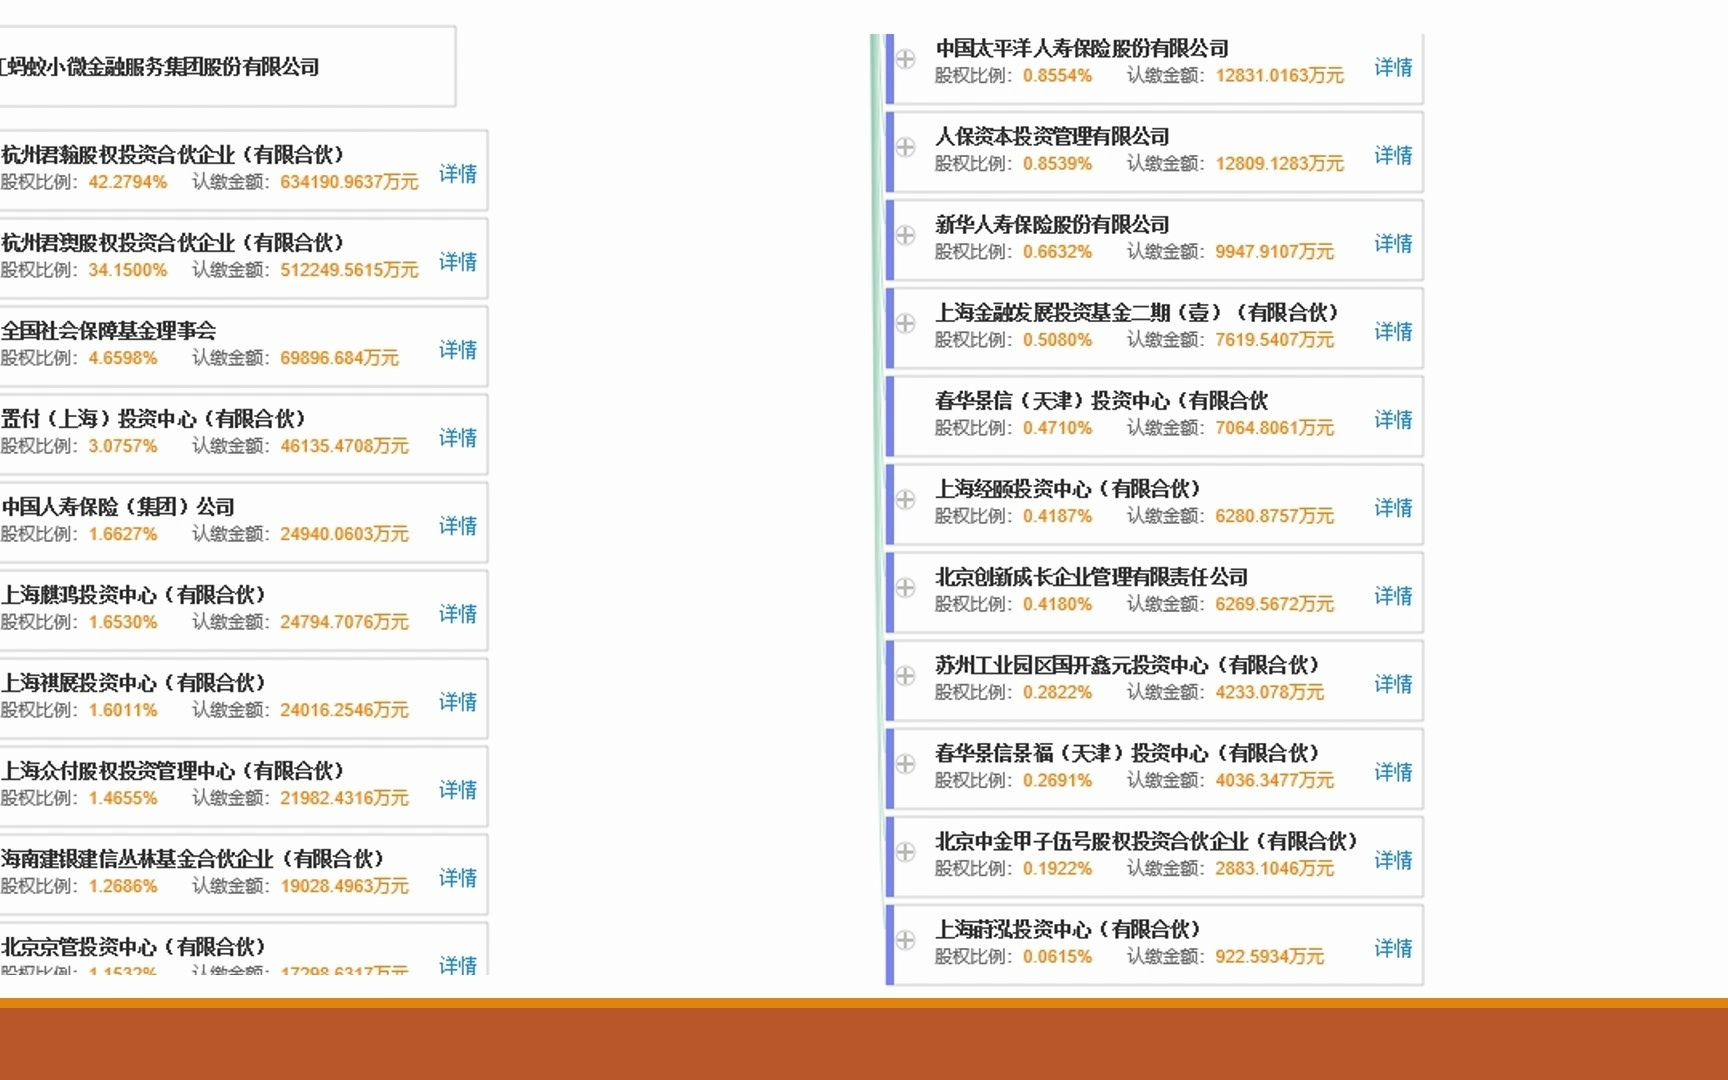The width and height of the screenshot is (1728, 1080).
Task: Open 详情 for 春华景信(天津)投资中心
Action: click(1393, 419)
